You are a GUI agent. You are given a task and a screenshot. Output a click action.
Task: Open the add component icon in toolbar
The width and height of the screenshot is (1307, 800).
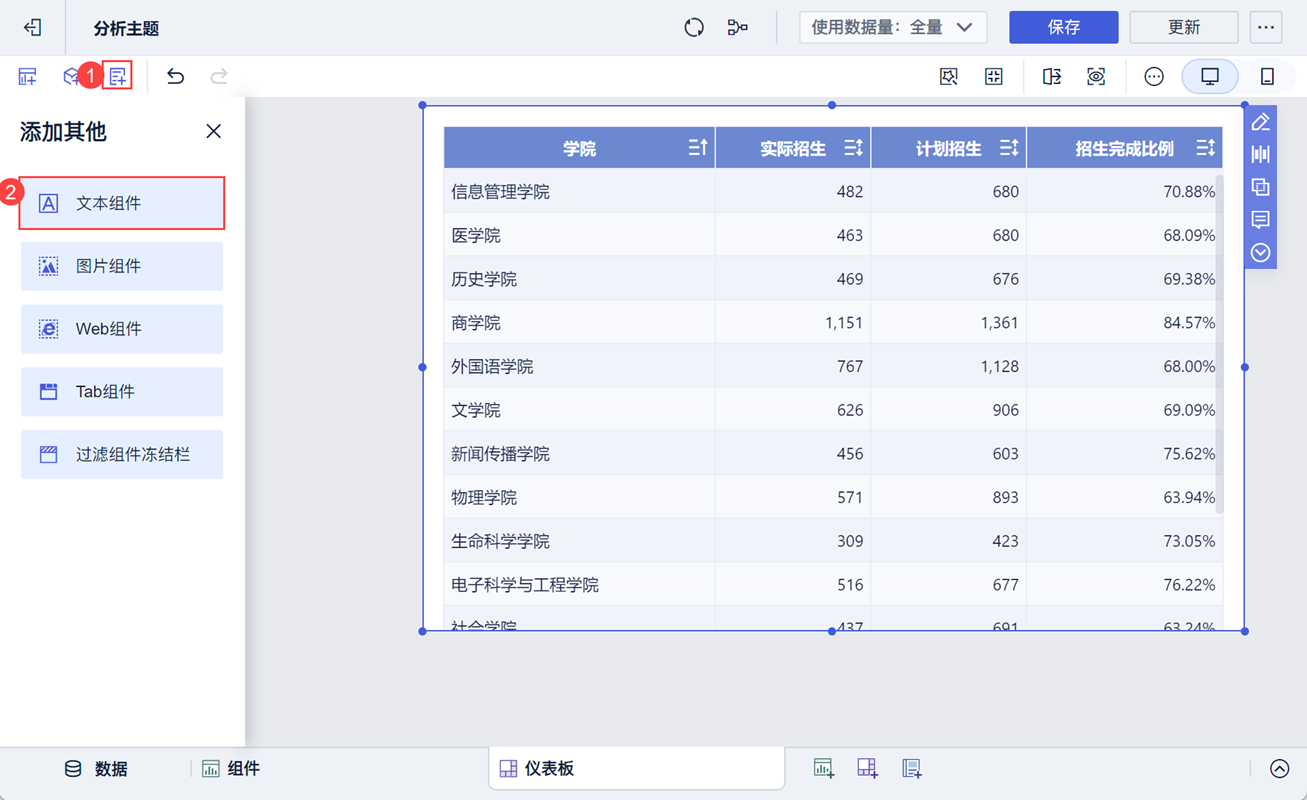pyautogui.click(x=27, y=76)
